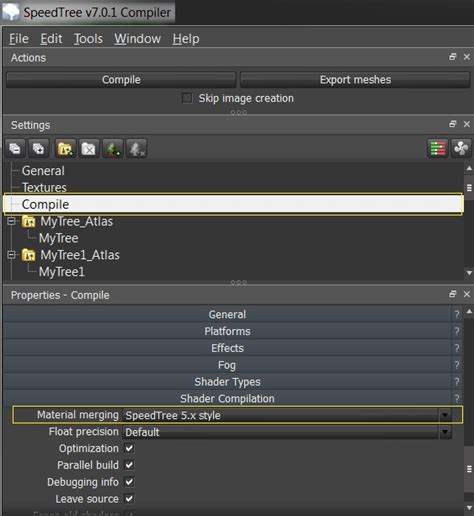Close the Settings panel
This screenshot has height=516, width=474.
[467, 124]
